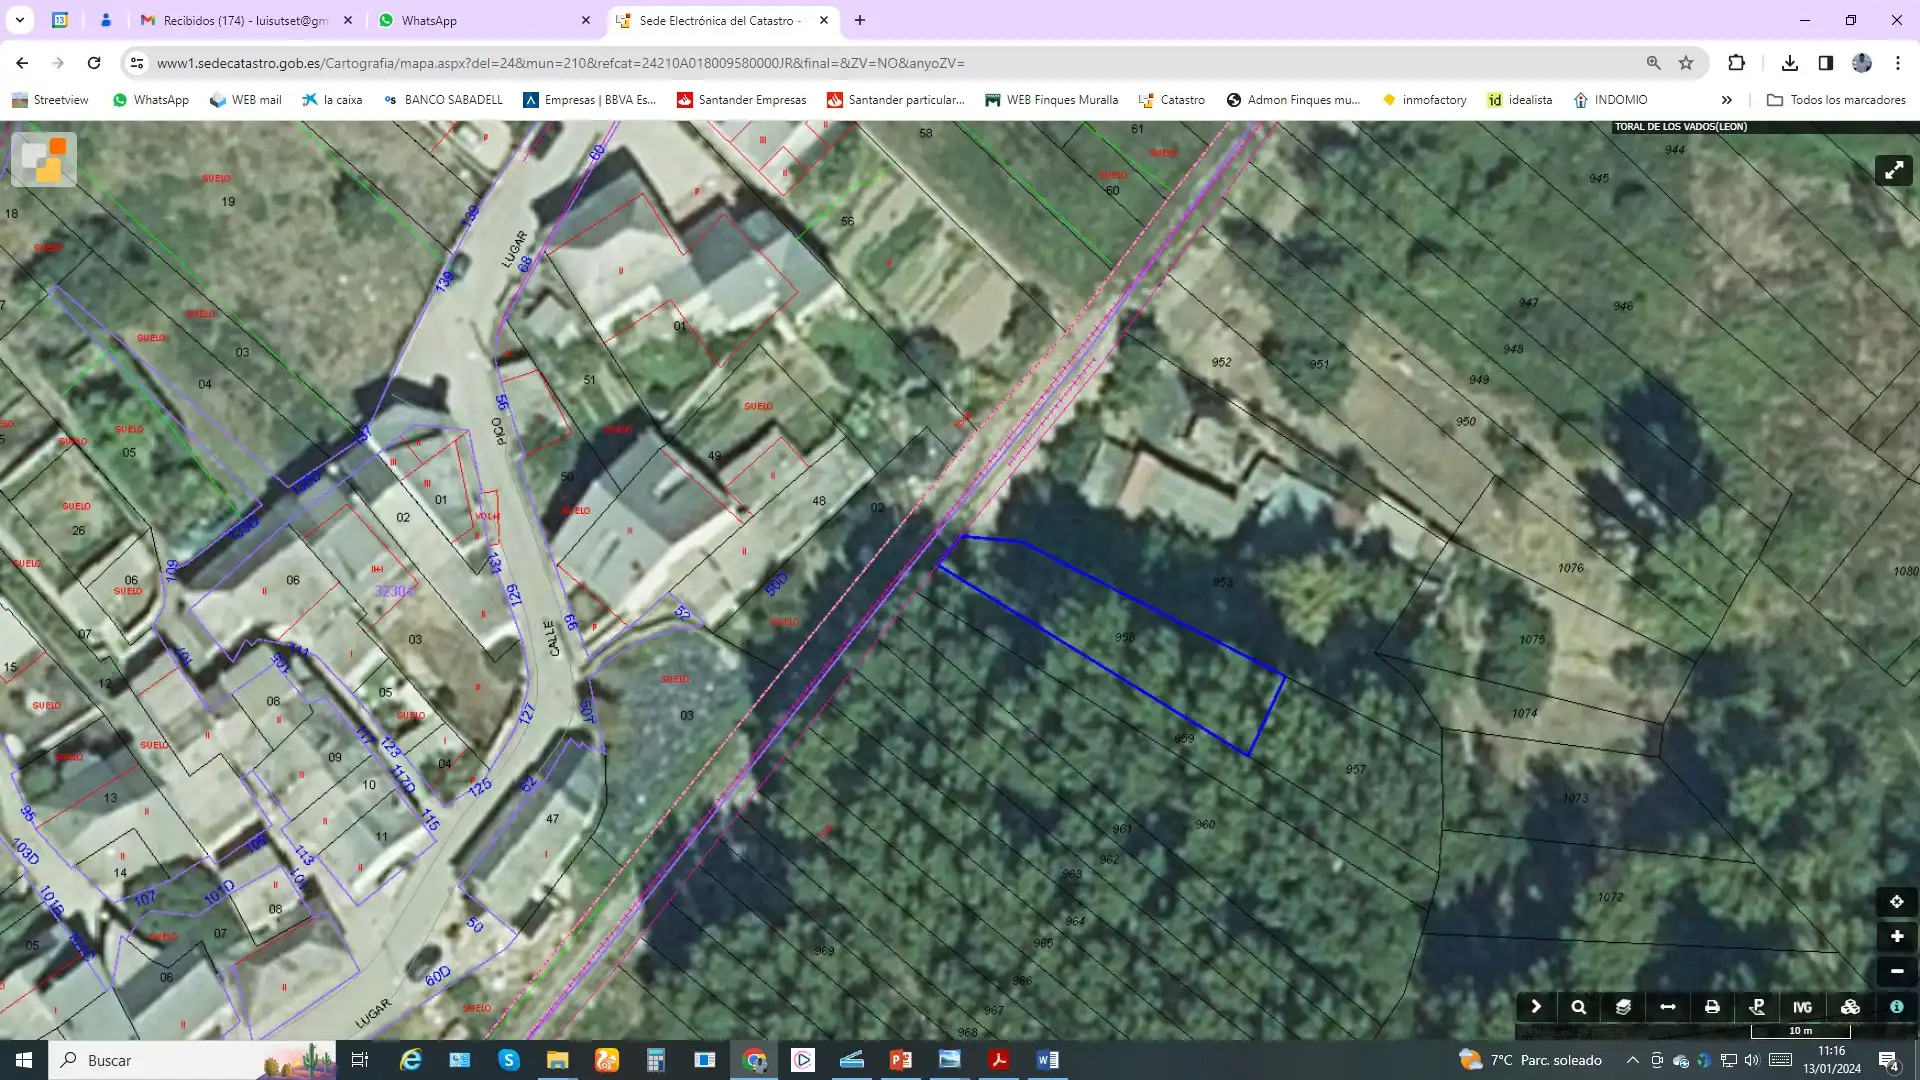The height and width of the screenshot is (1080, 1920).
Task: Select the parcel query P tool
Action: pyautogui.click(x=1757, y=1007)
